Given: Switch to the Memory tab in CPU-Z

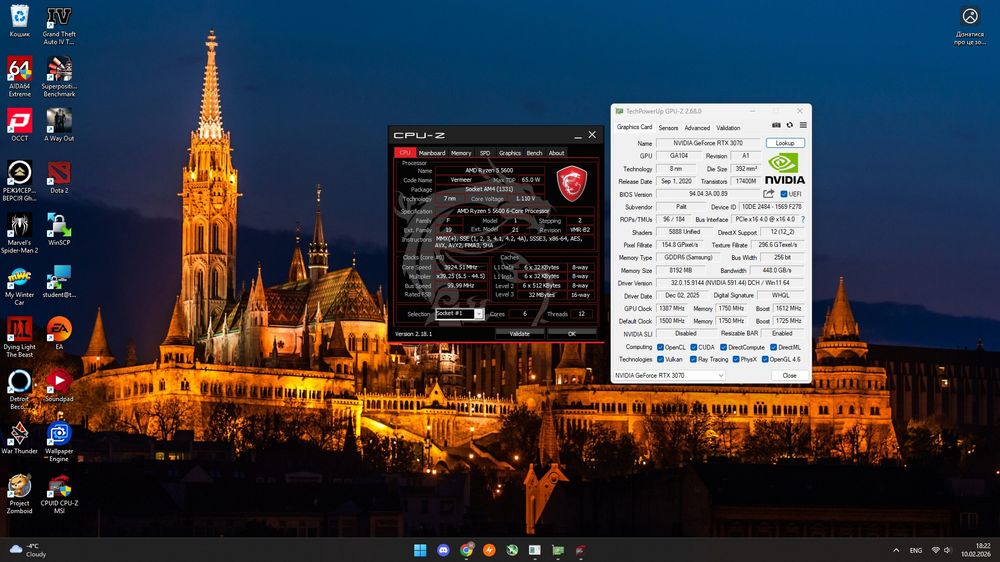Looking at the screenshot, I should click(461, 152).
